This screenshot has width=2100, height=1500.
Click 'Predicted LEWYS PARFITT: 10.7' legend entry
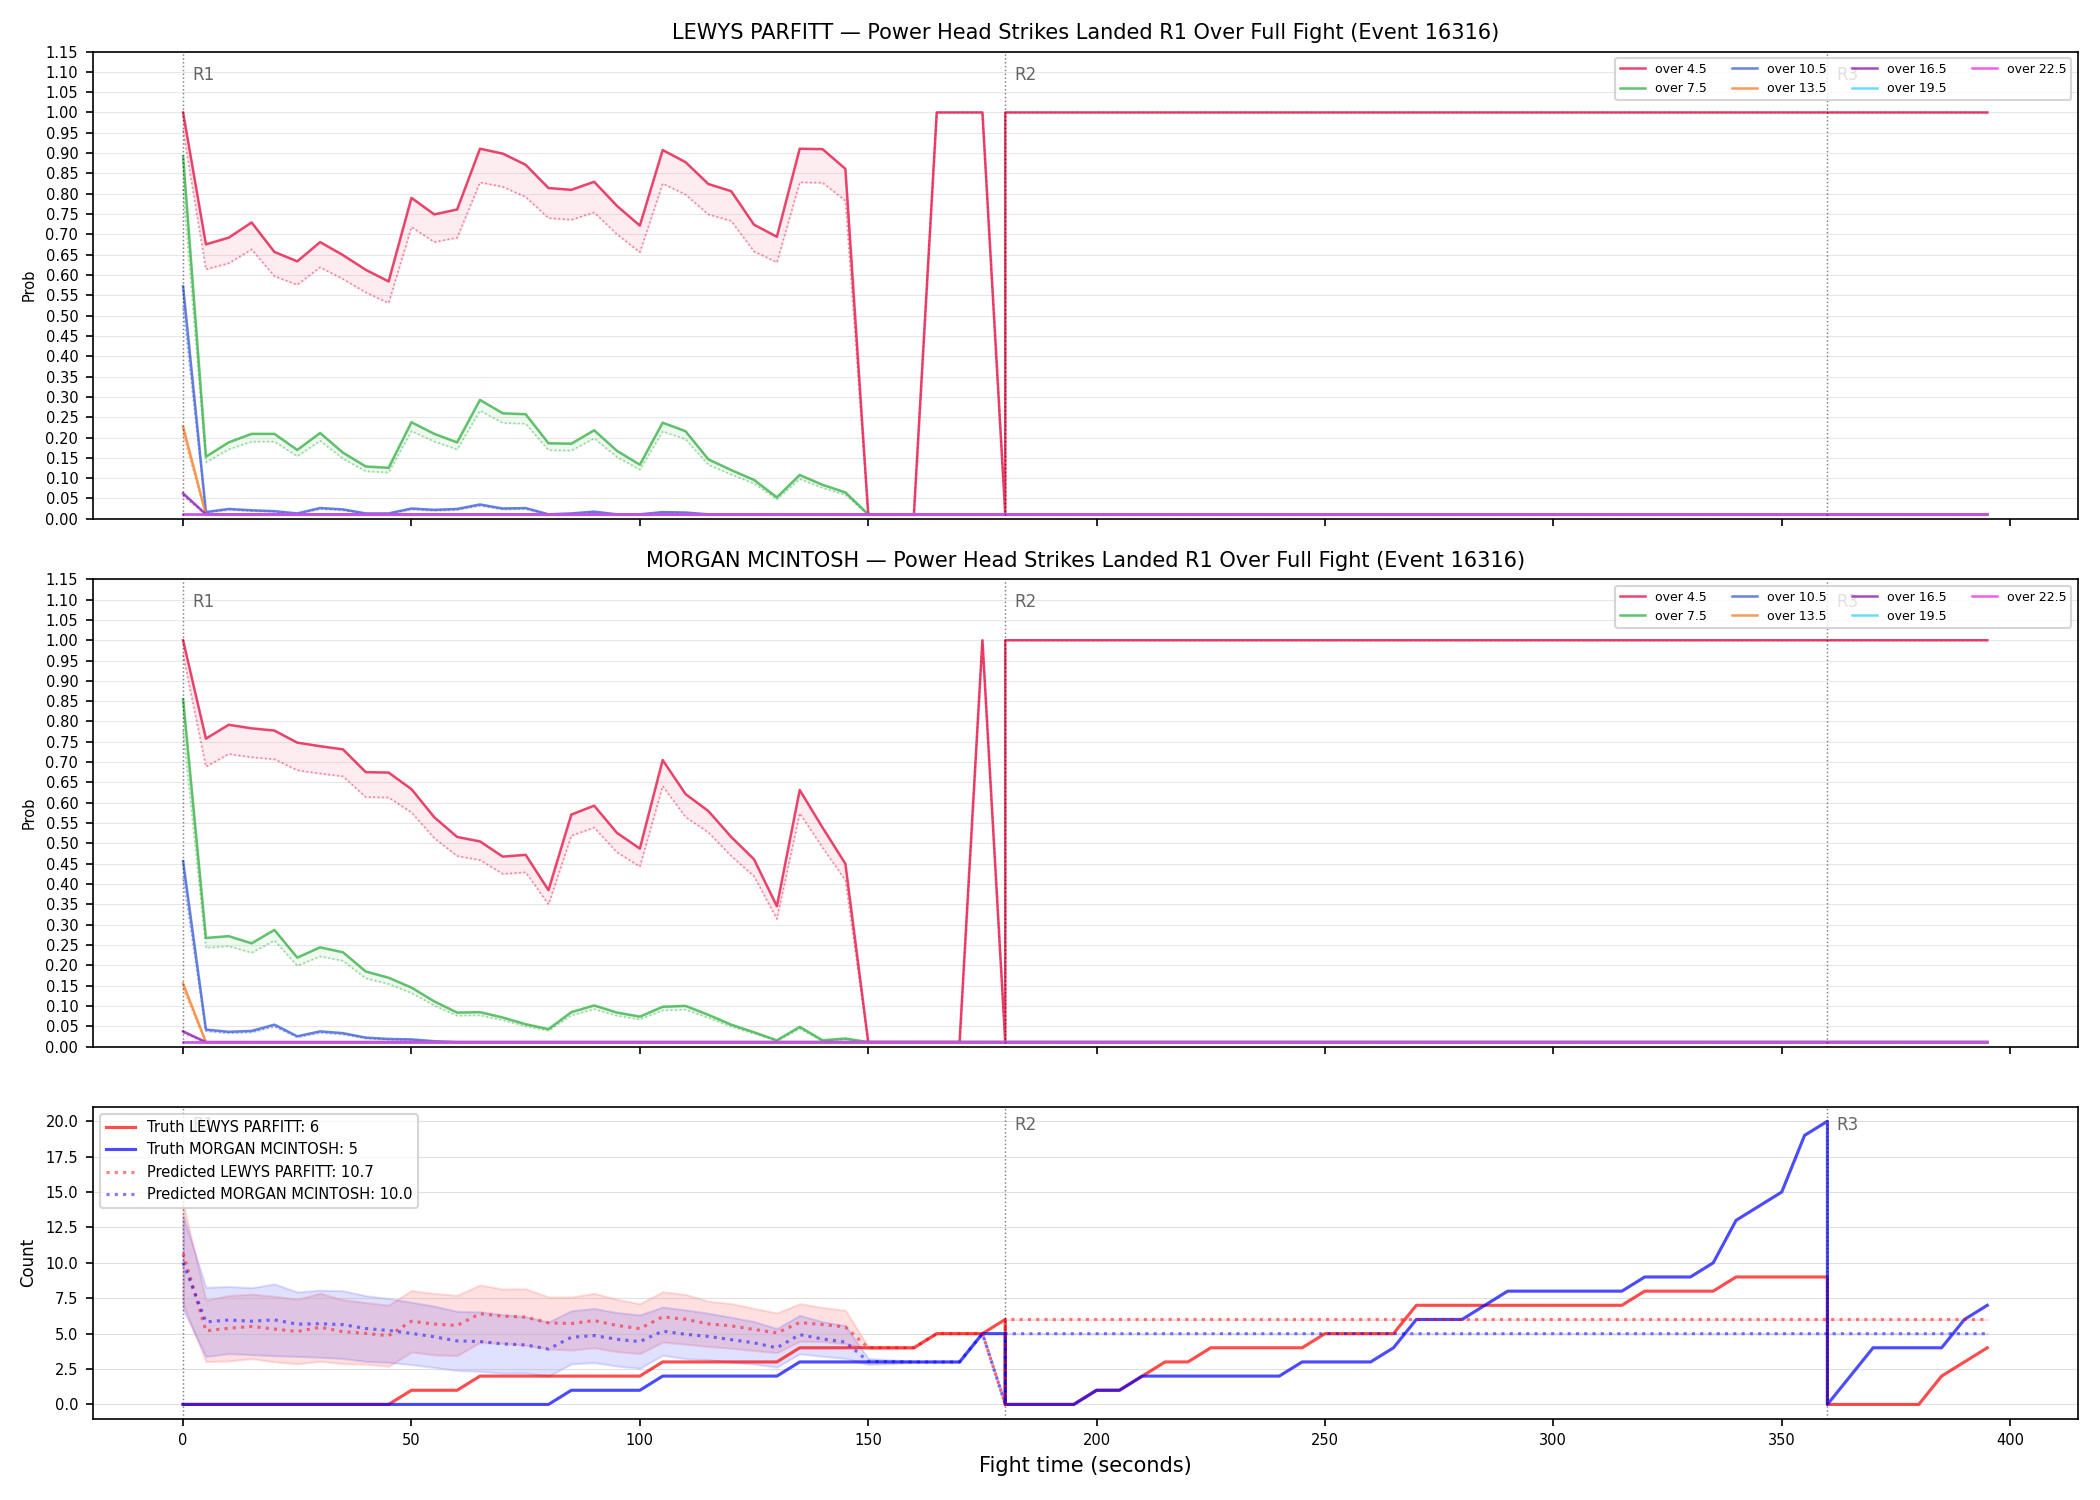[x=239, y=1172]
